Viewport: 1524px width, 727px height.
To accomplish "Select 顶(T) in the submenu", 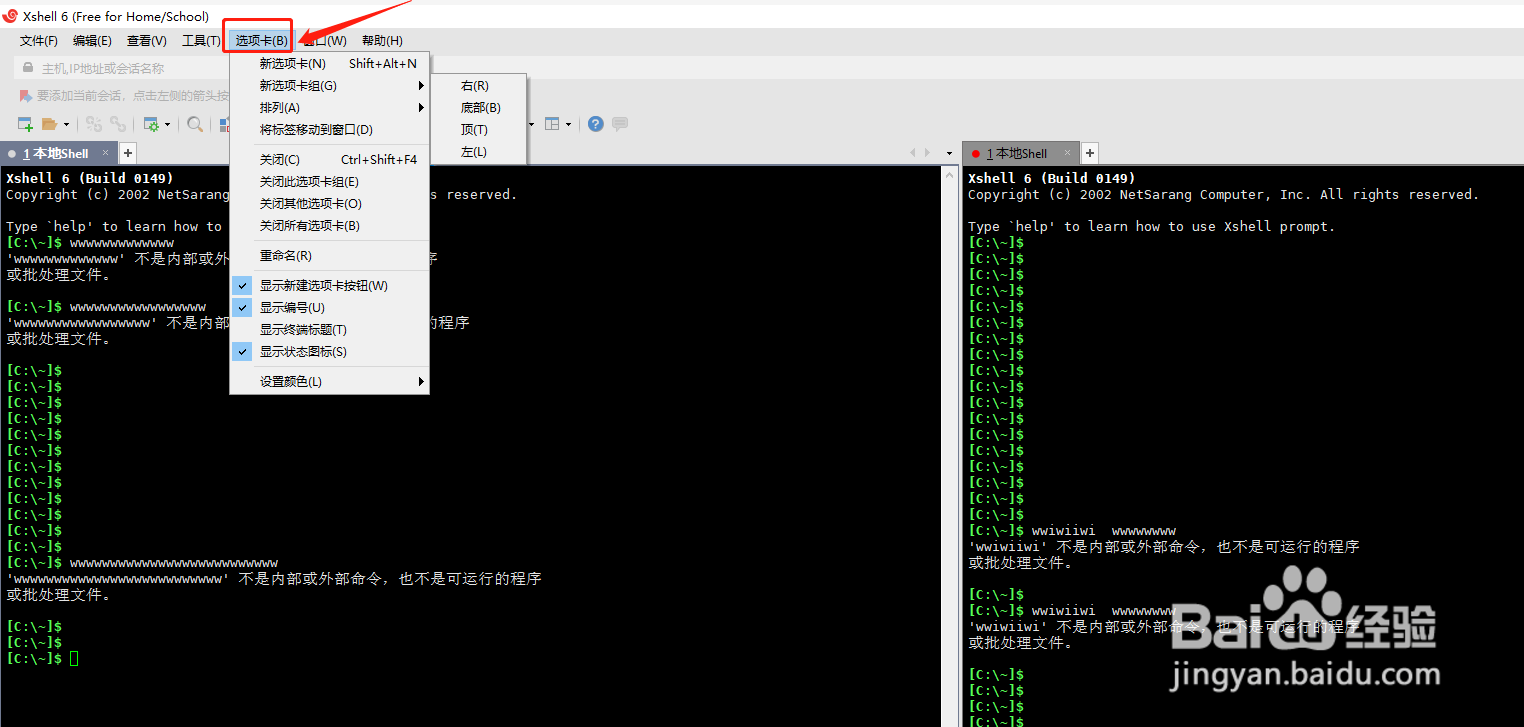I will [x=478, y=130].
